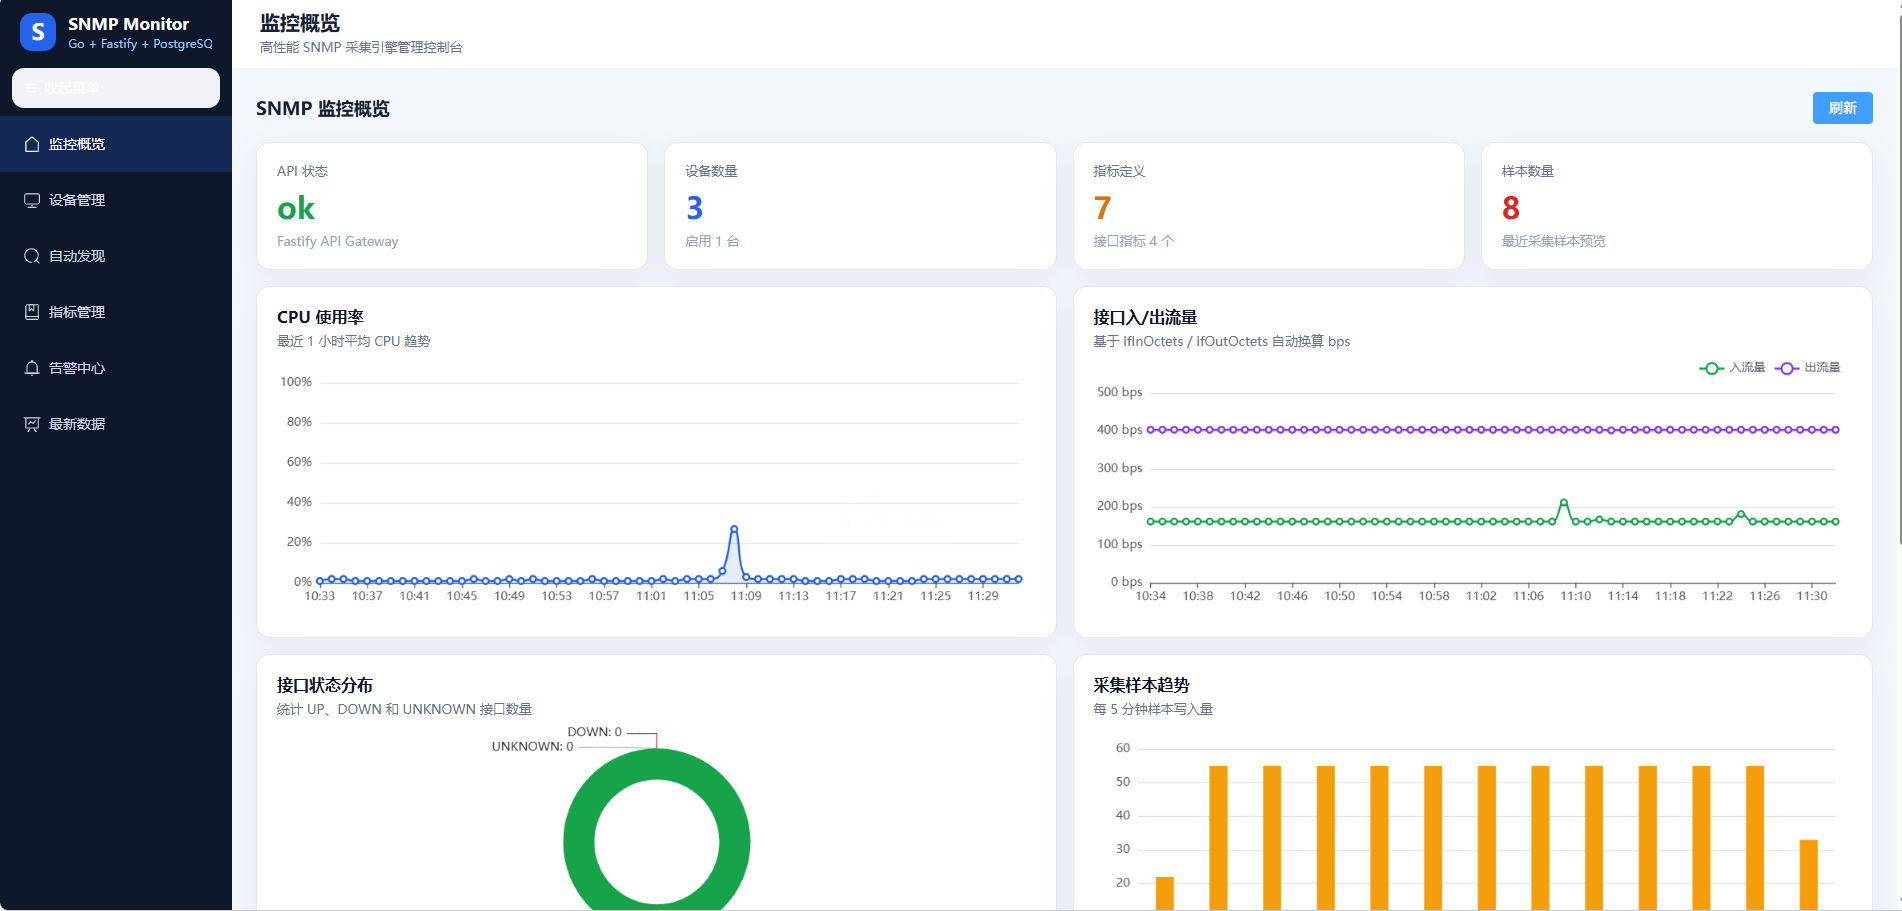Click the blue S logo icon
The height and width of the screenshot is (911, 1902).
[38, 32]
